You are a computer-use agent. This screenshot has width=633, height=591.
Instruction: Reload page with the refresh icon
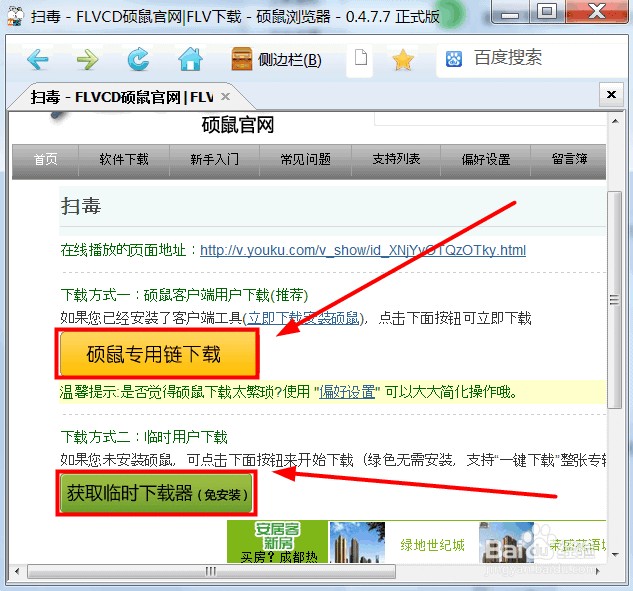[x=138, y=60]
